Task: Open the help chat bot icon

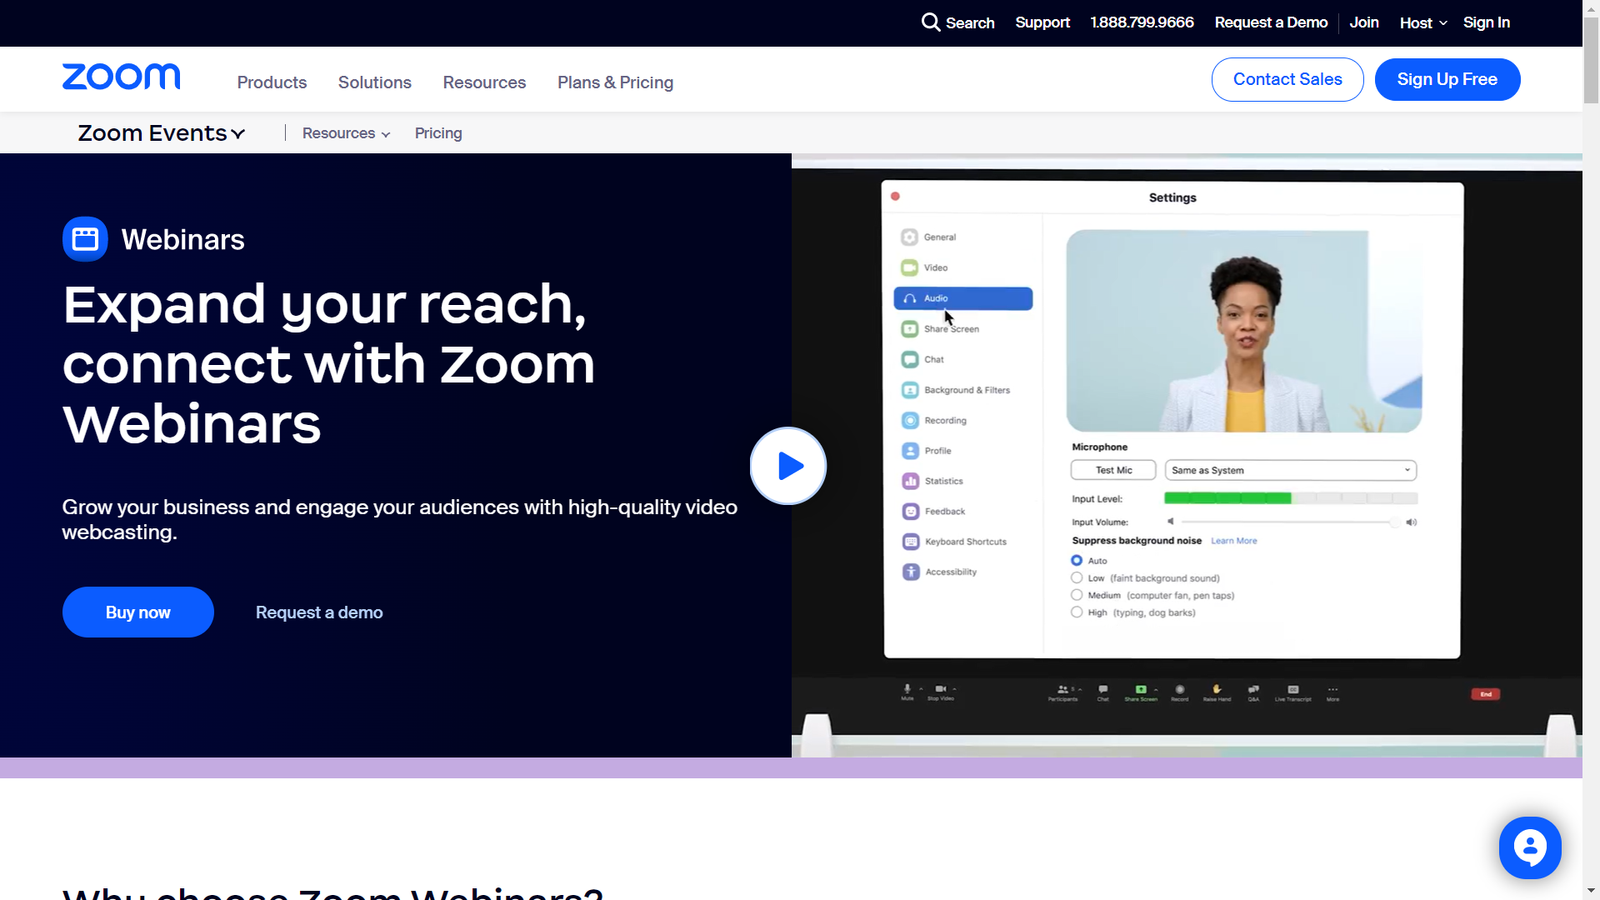Action: pos(1530,848)
